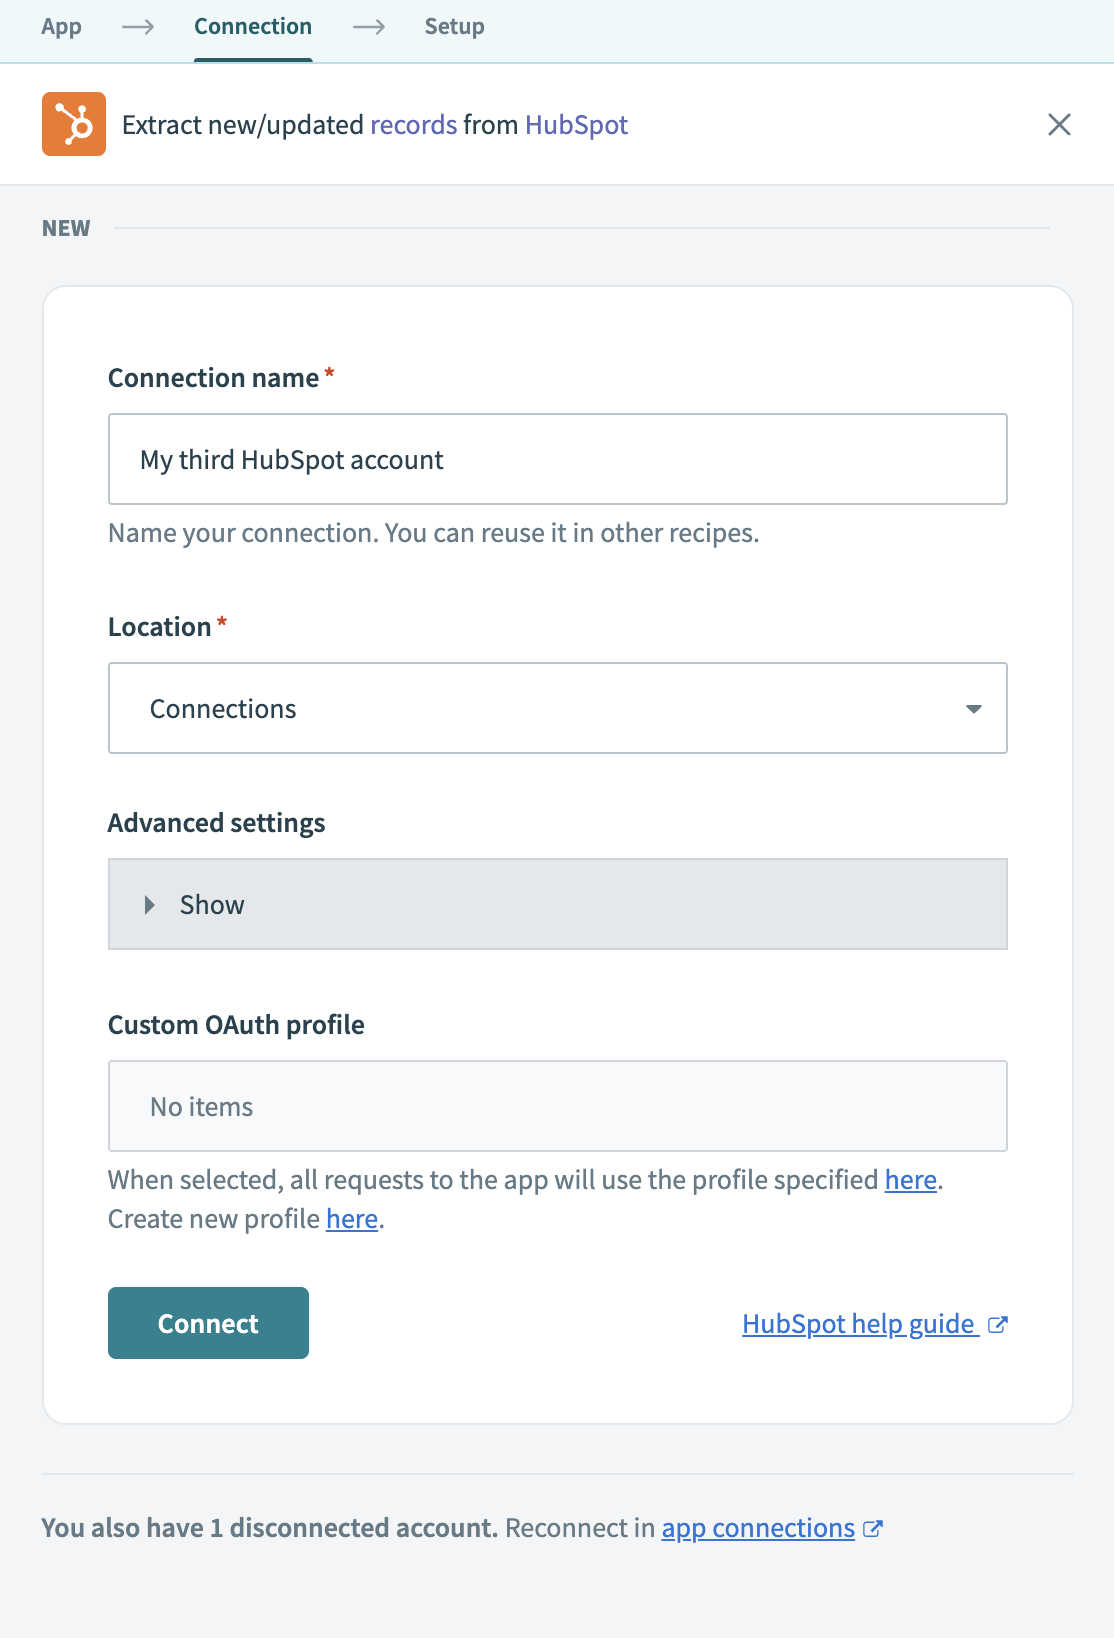Click the external link icon beside app connections
The height and width of the screenshot is (1638, 1114).
872,1528
